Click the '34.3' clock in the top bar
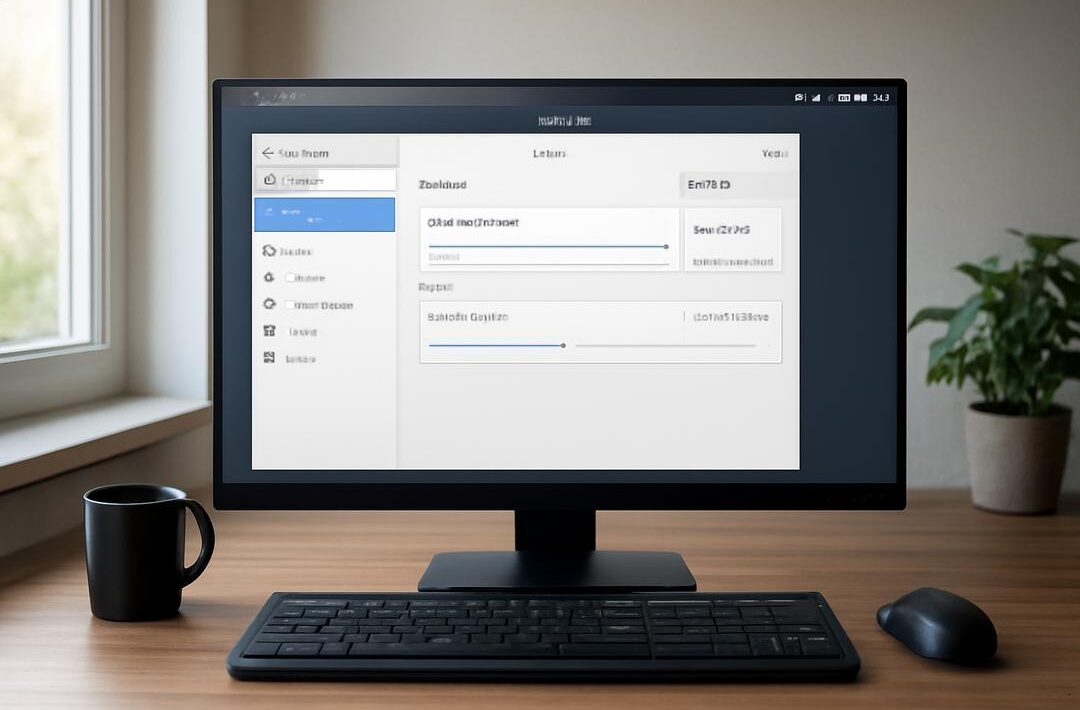This screenshot has height=710, width=1080. click(881, 98)
